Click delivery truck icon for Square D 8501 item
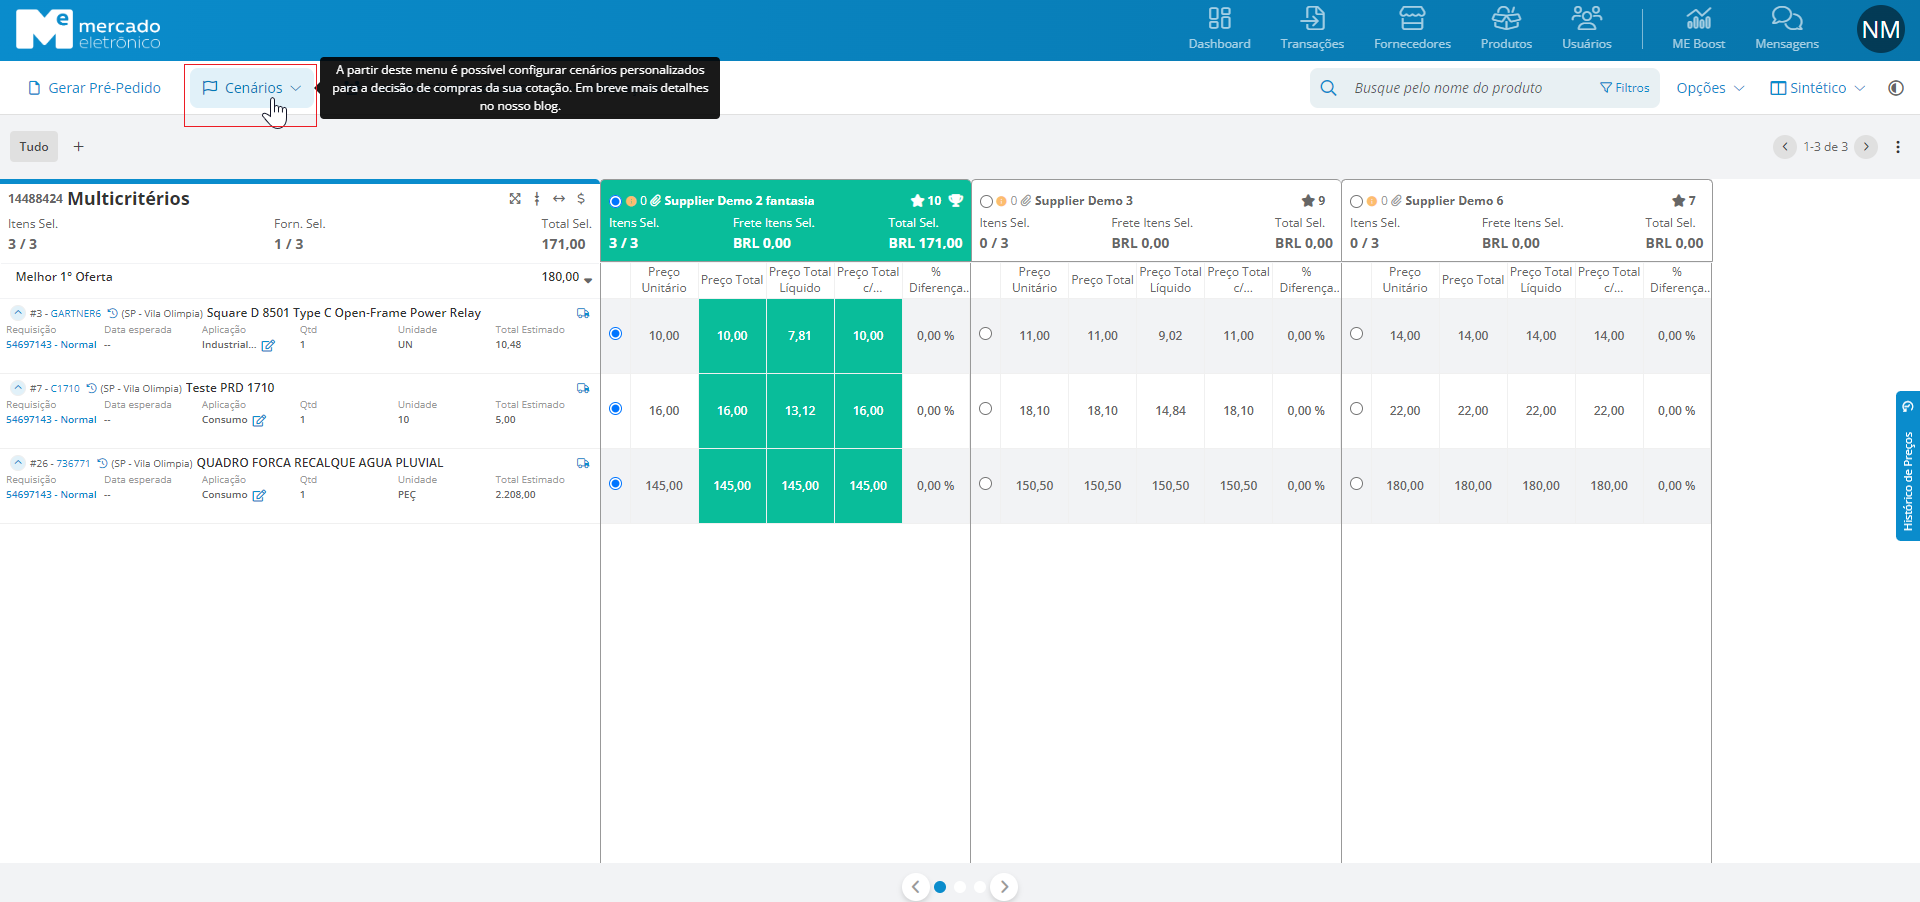 point(583,313)
